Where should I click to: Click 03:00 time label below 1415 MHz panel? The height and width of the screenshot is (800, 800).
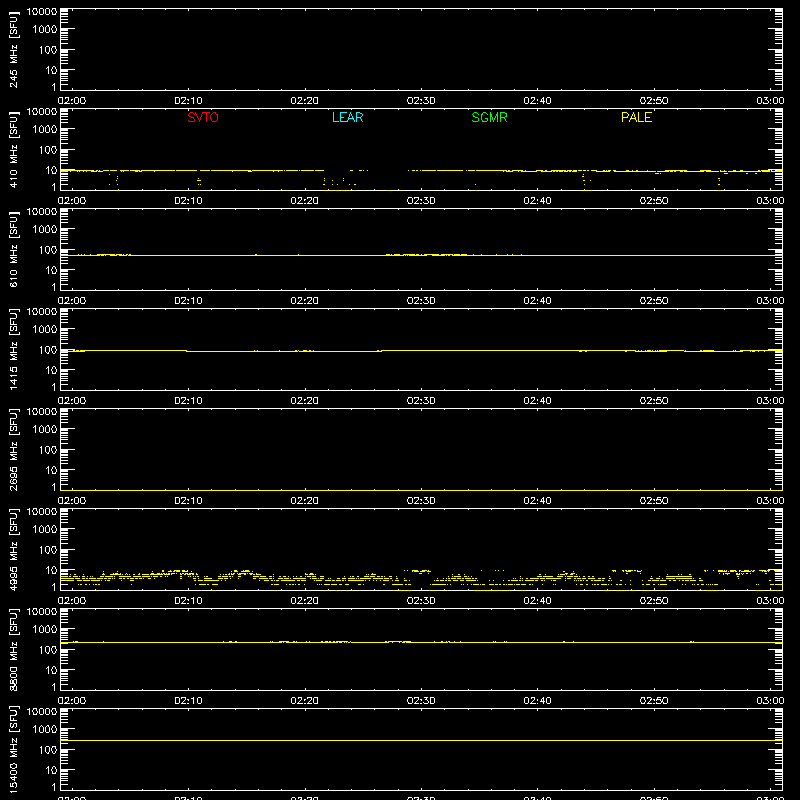click(770, 401)
